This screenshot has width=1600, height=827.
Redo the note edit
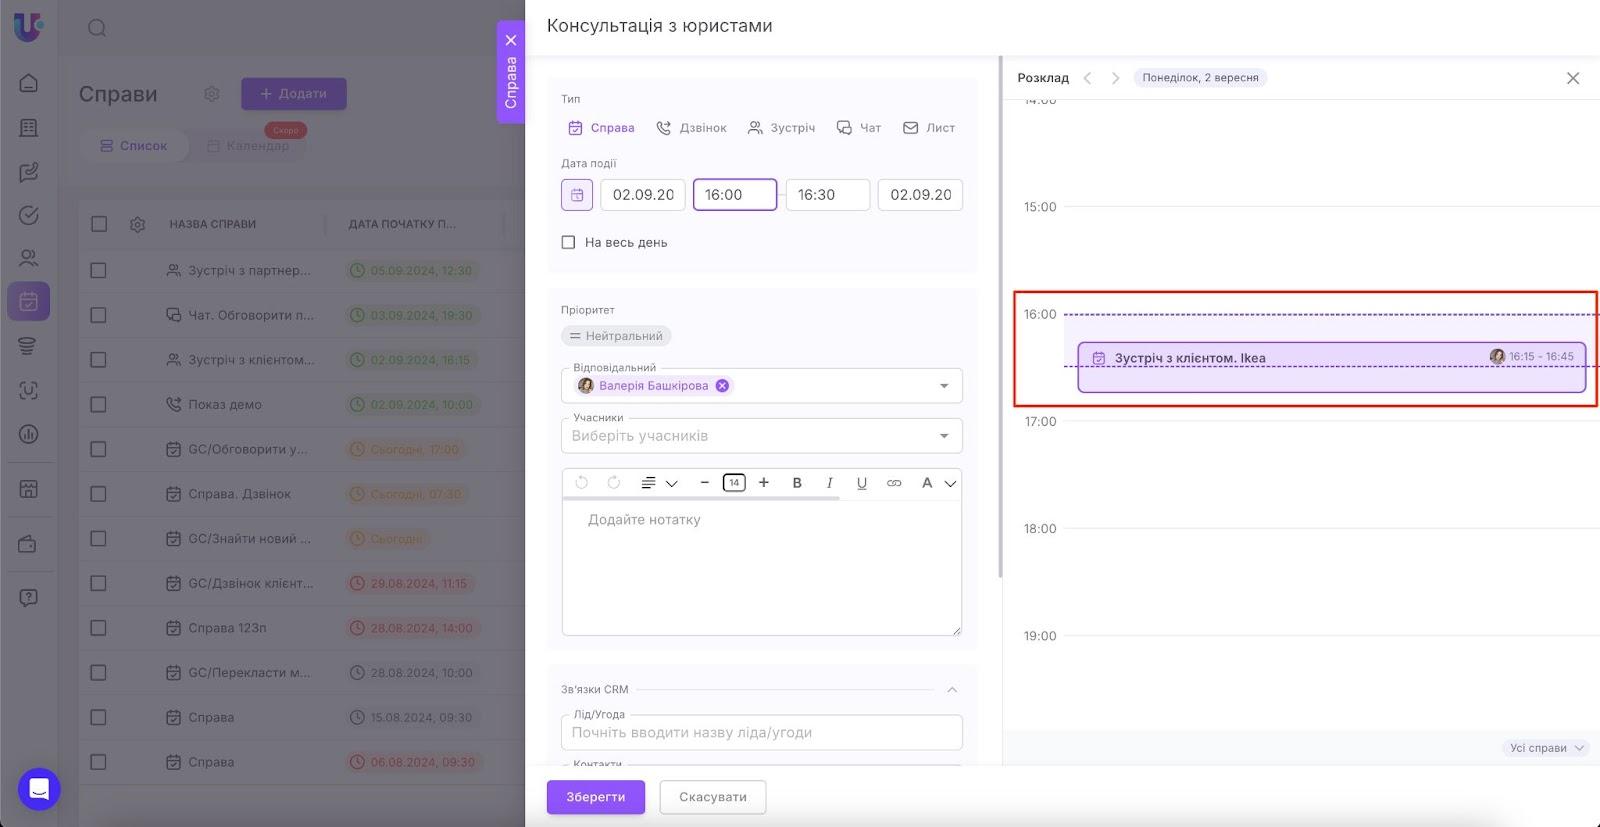(614, 483)
